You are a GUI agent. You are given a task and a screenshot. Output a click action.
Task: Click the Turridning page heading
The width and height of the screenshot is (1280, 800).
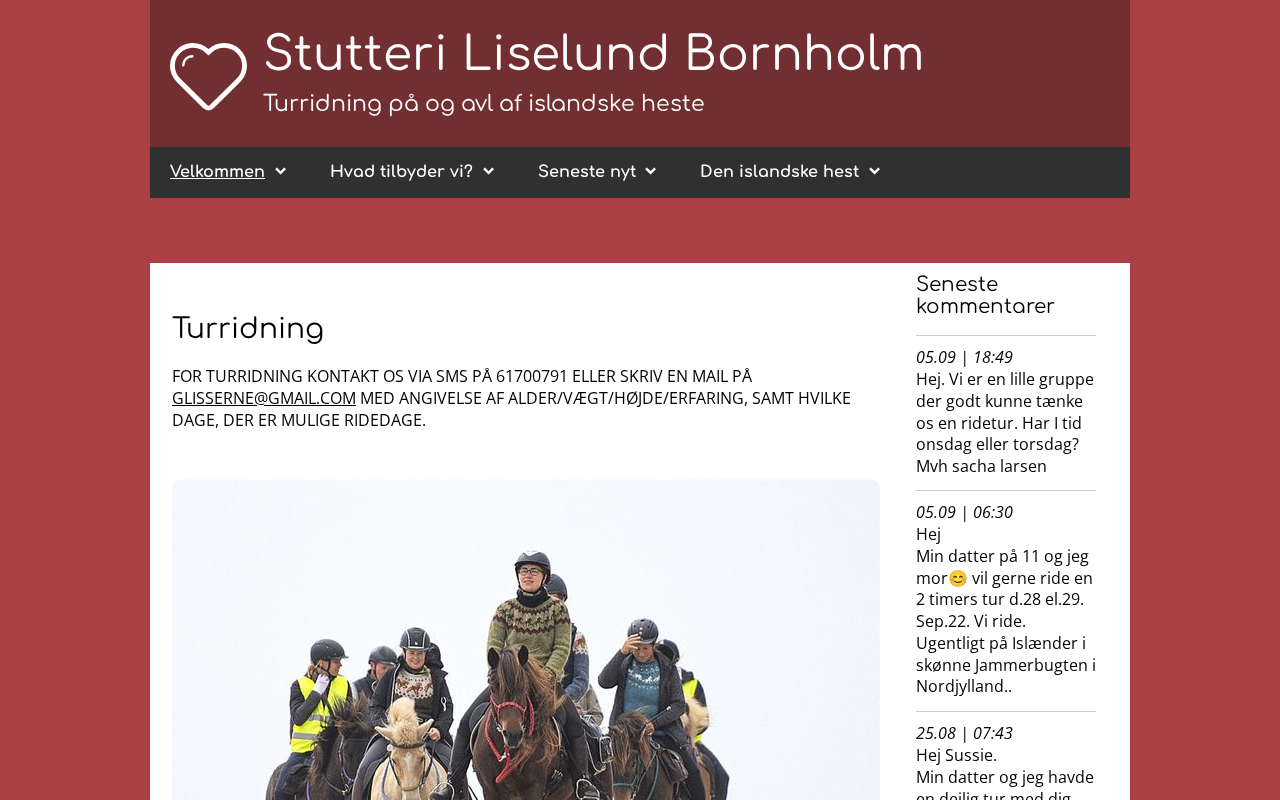point(248,328)
